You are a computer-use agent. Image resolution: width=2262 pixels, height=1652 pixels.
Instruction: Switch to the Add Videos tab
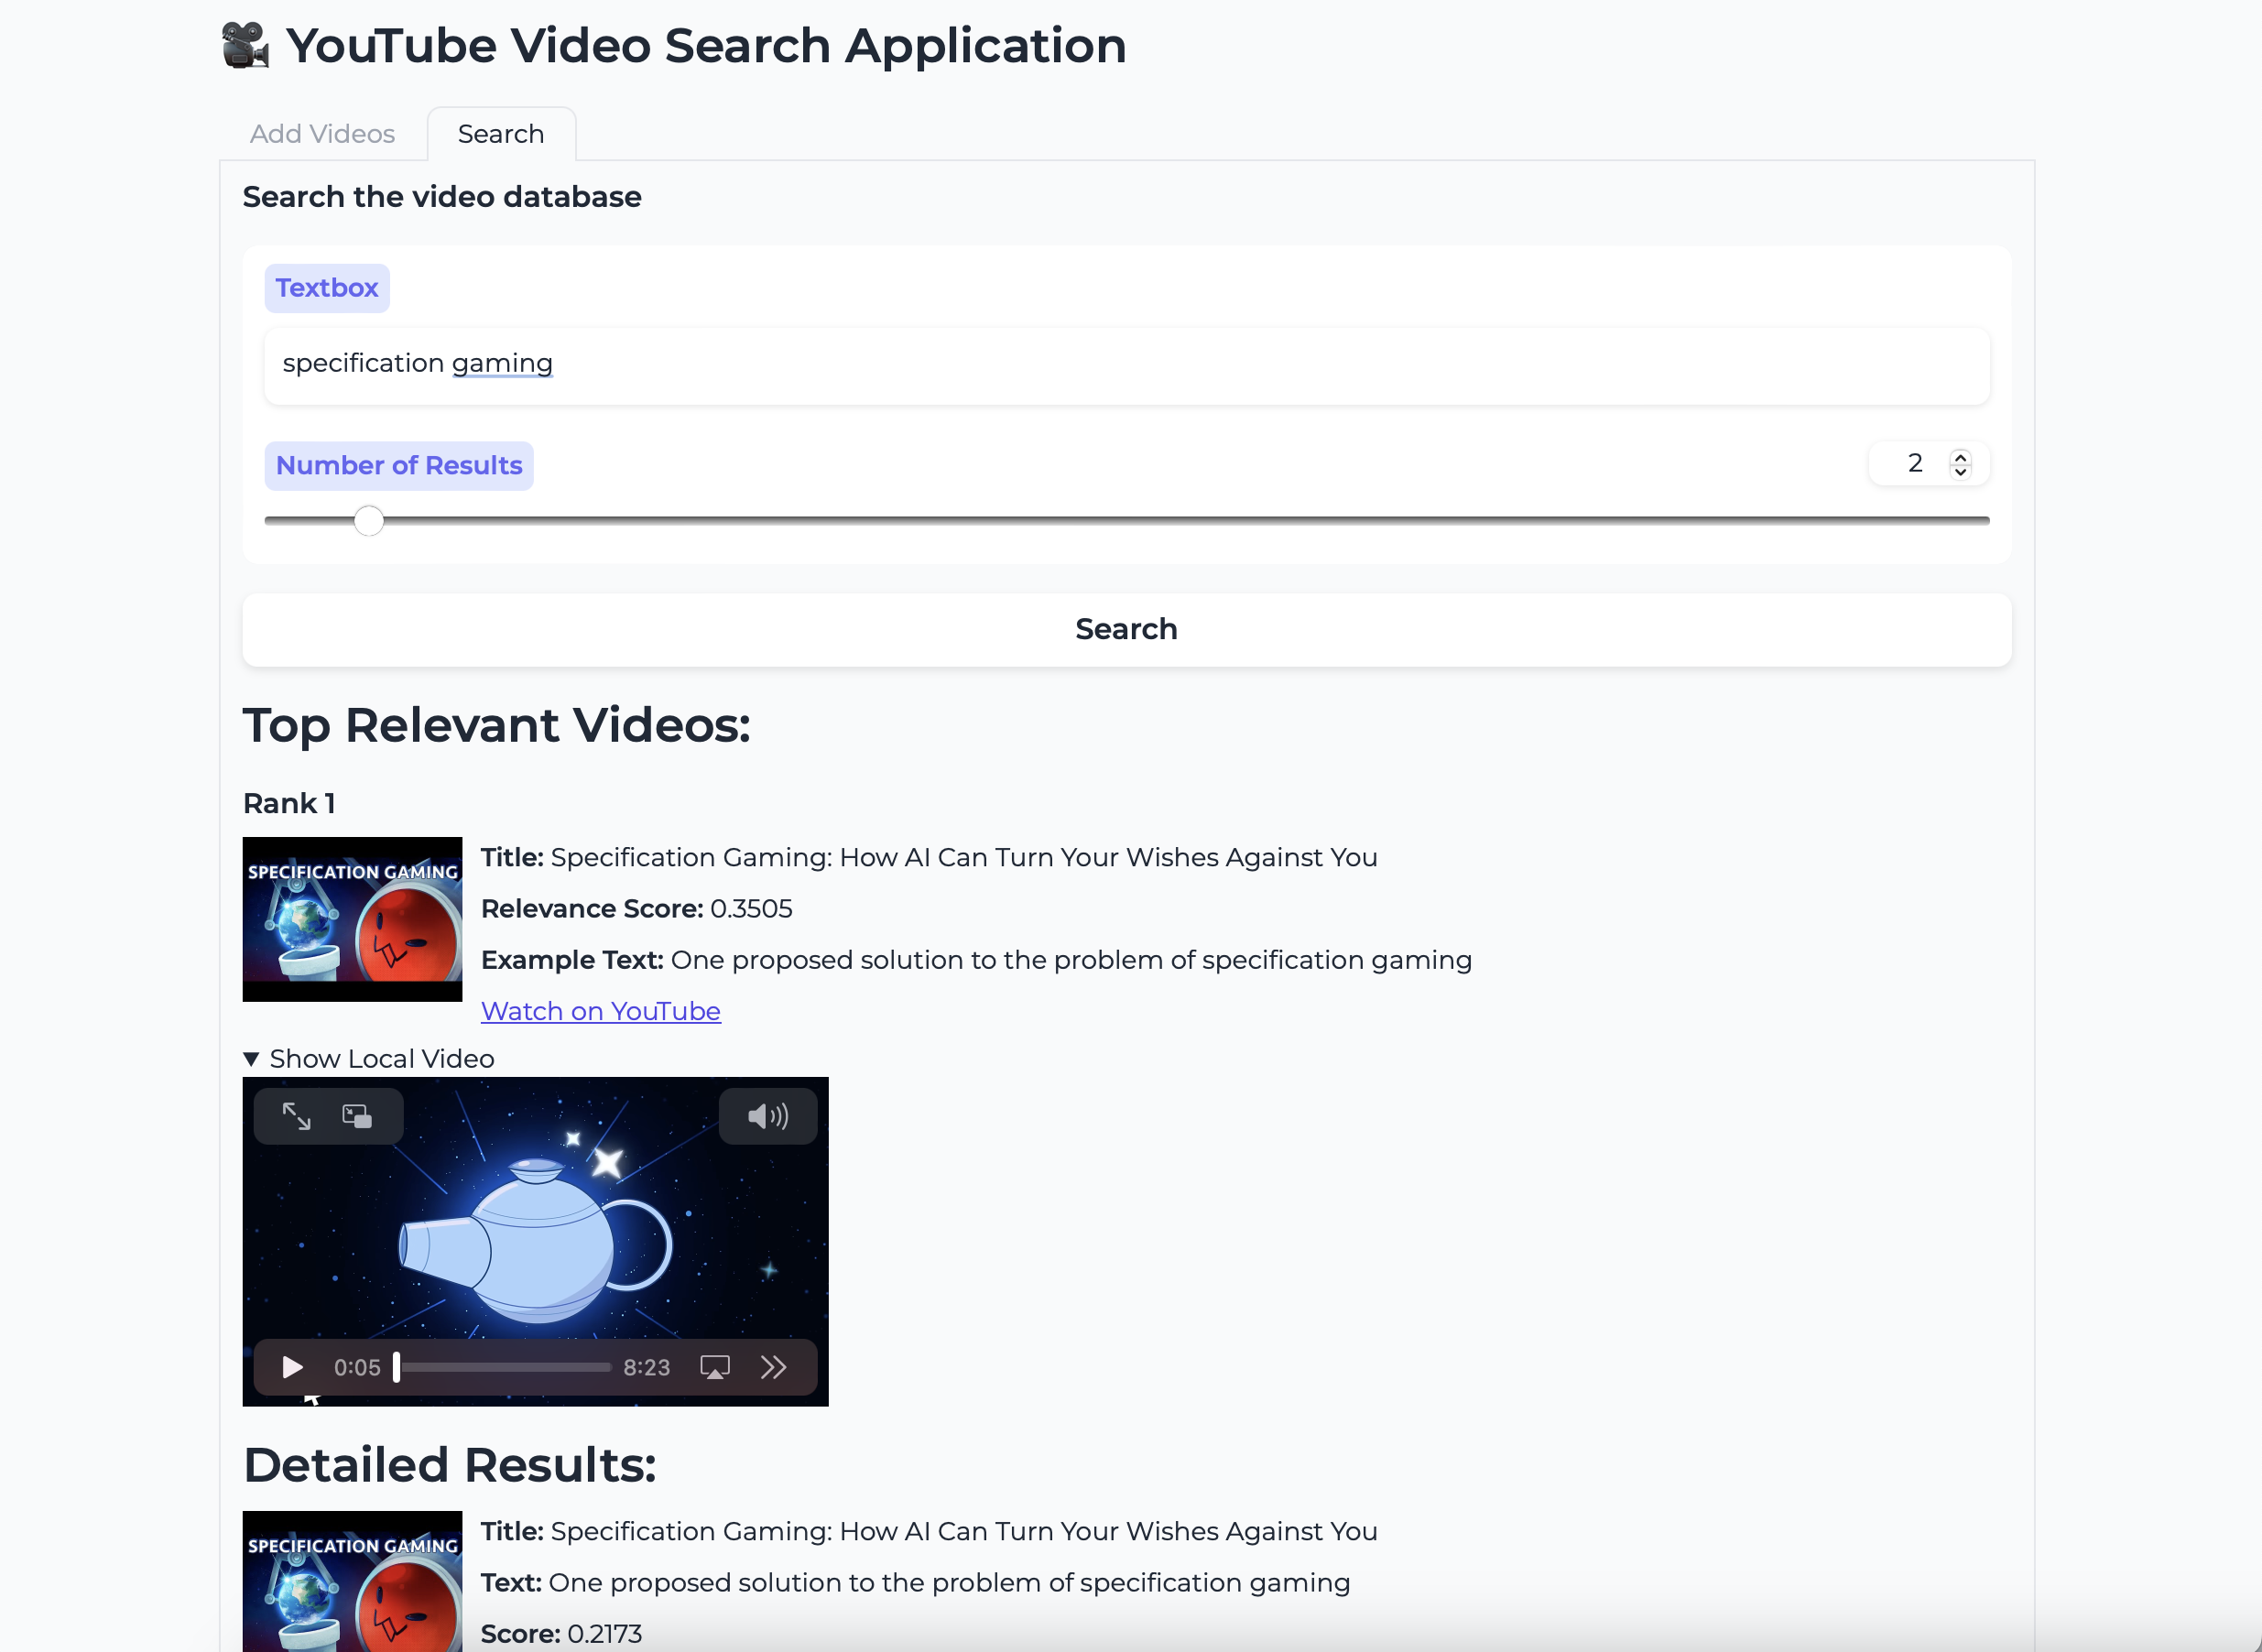321,134
